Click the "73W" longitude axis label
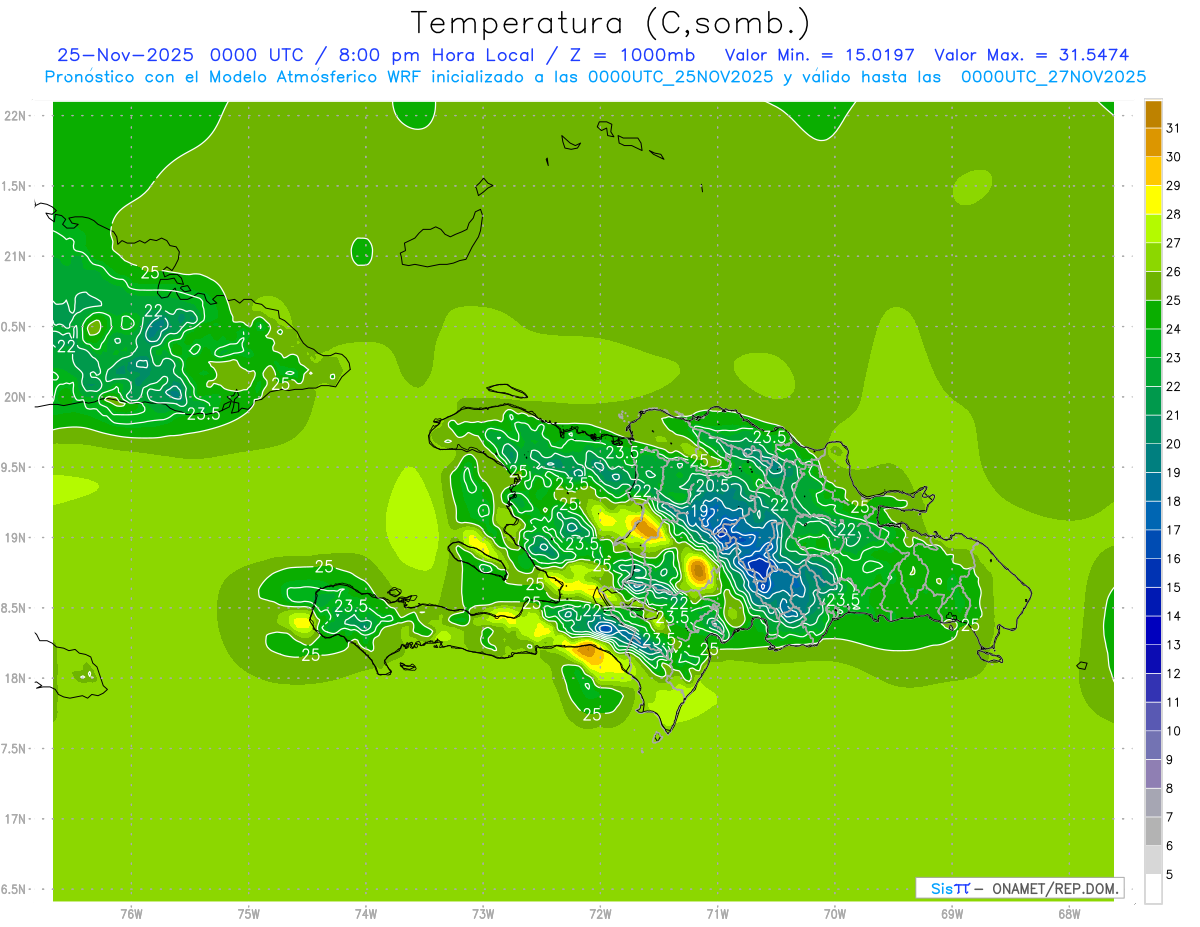The height and width of the screenshot is (927, 1200). [483, 914]
